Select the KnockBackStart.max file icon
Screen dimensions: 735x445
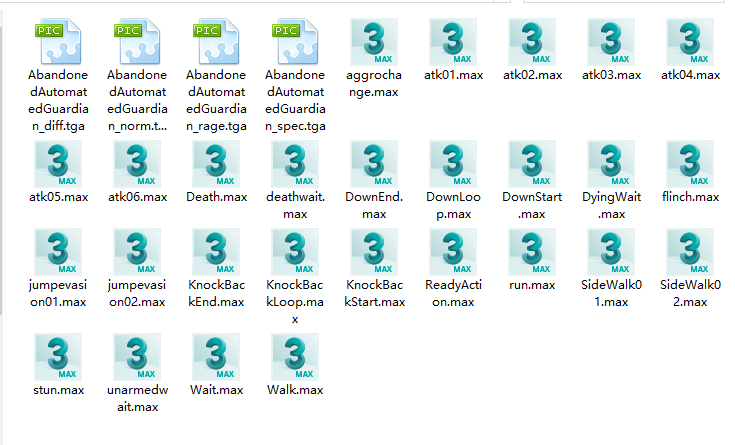click(x=374, y=252)
